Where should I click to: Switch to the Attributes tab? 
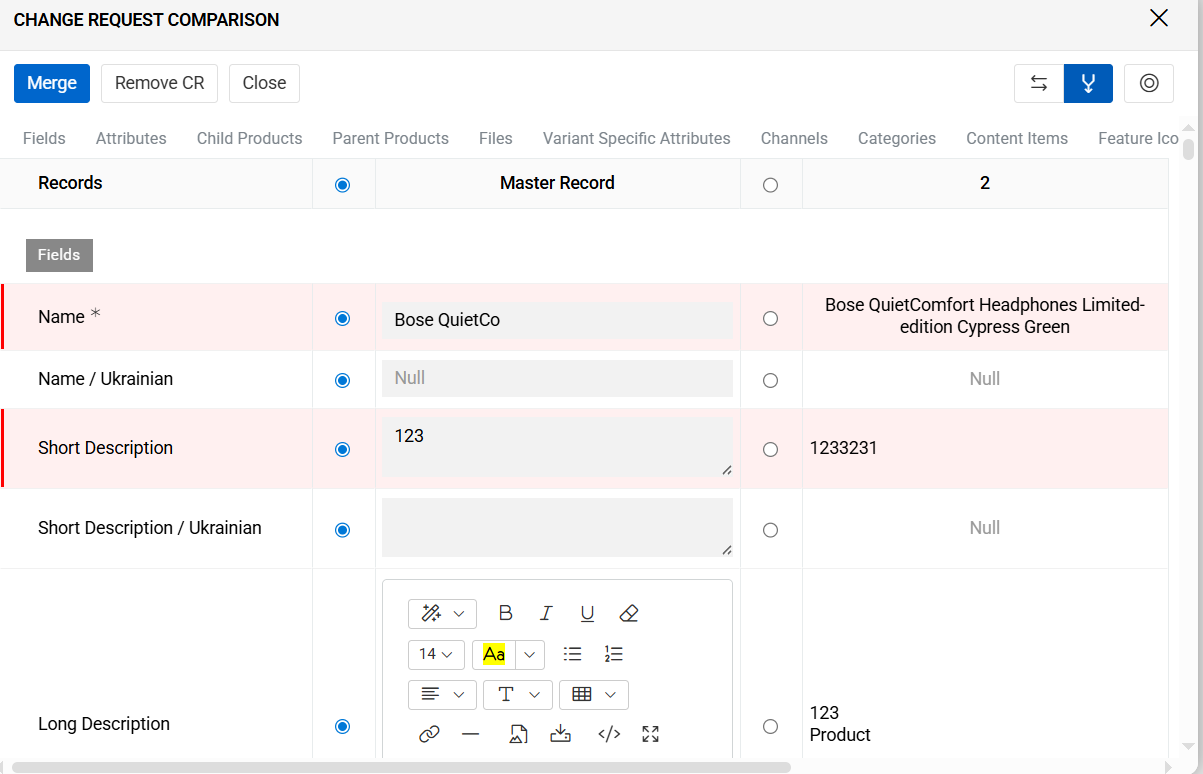pos(131,138)
